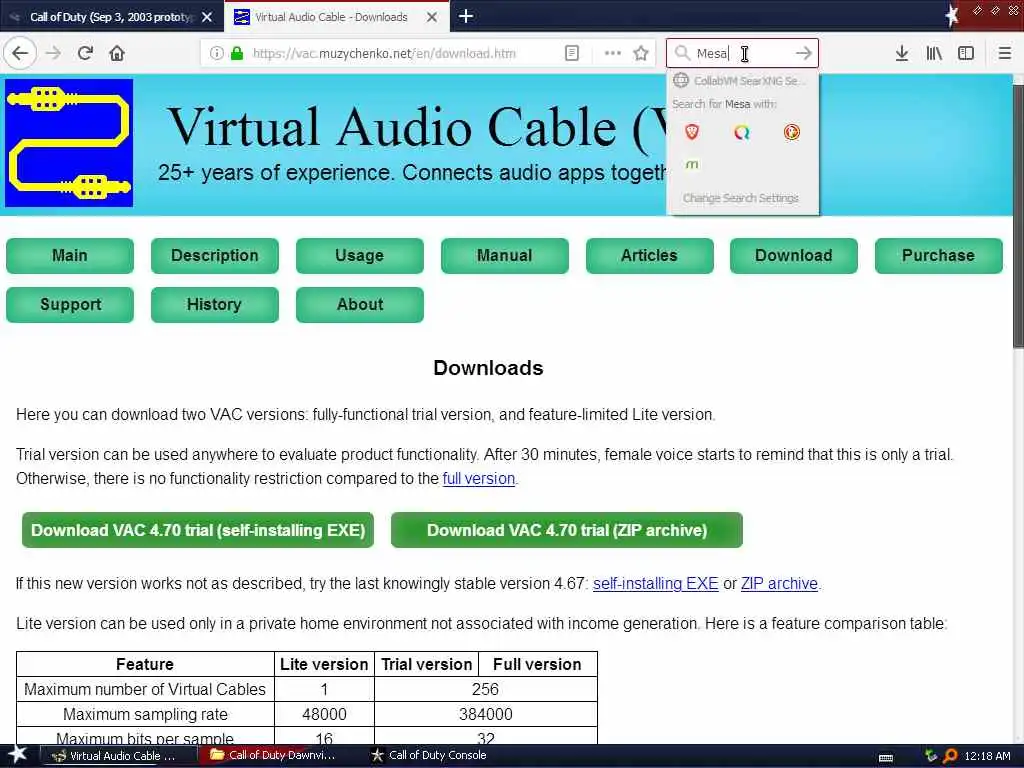This screenshot has height=768, width=1024.
Task: Open the star start menu in taskbar
Action: click(x=18, y=755)
